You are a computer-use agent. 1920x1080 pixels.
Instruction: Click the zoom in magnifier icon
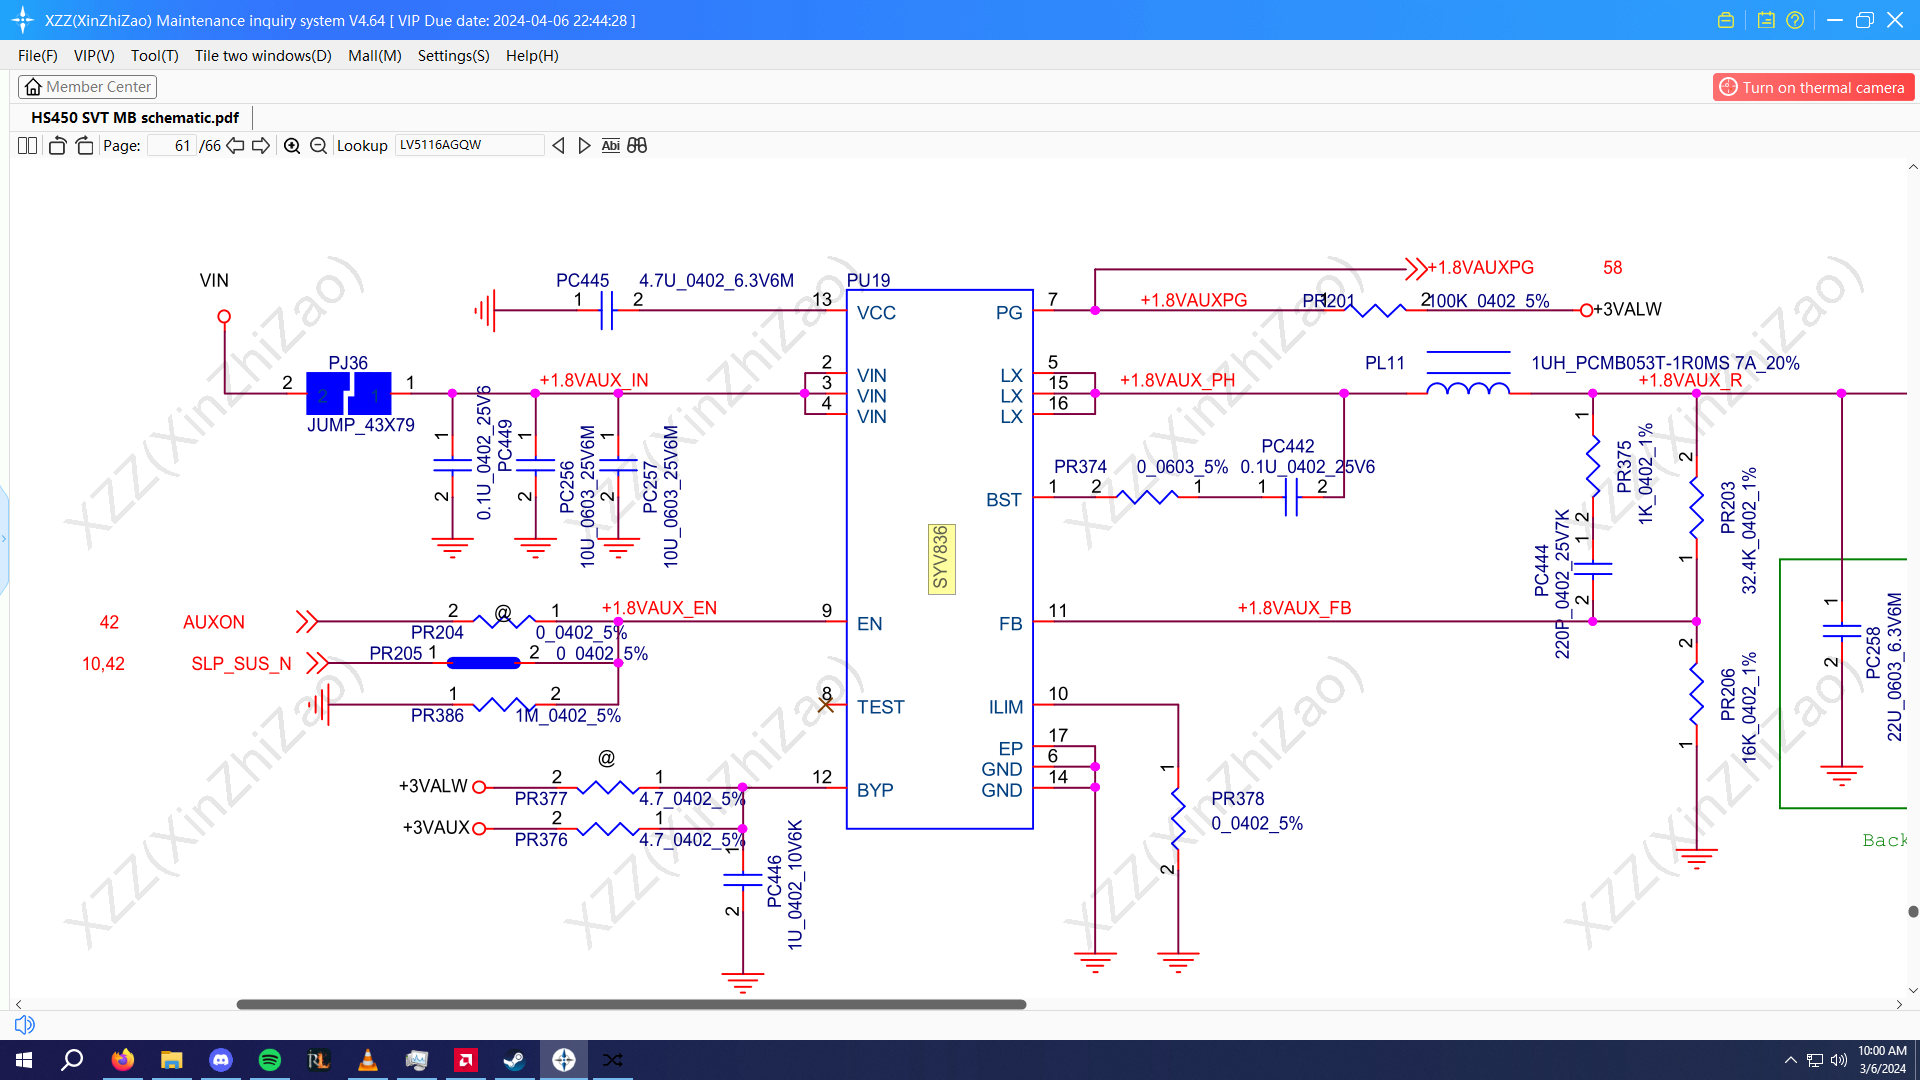[292, 146]
